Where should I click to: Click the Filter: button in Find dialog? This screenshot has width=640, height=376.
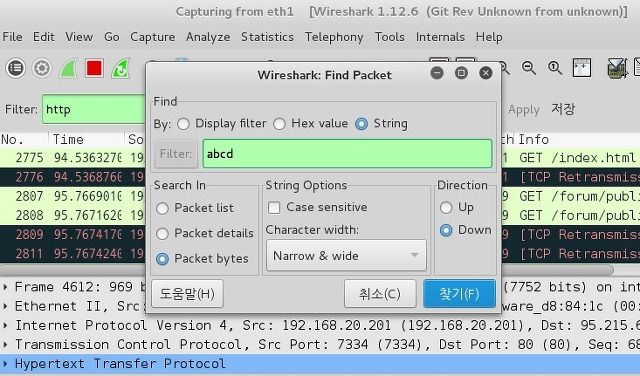[x=176, y=154]
